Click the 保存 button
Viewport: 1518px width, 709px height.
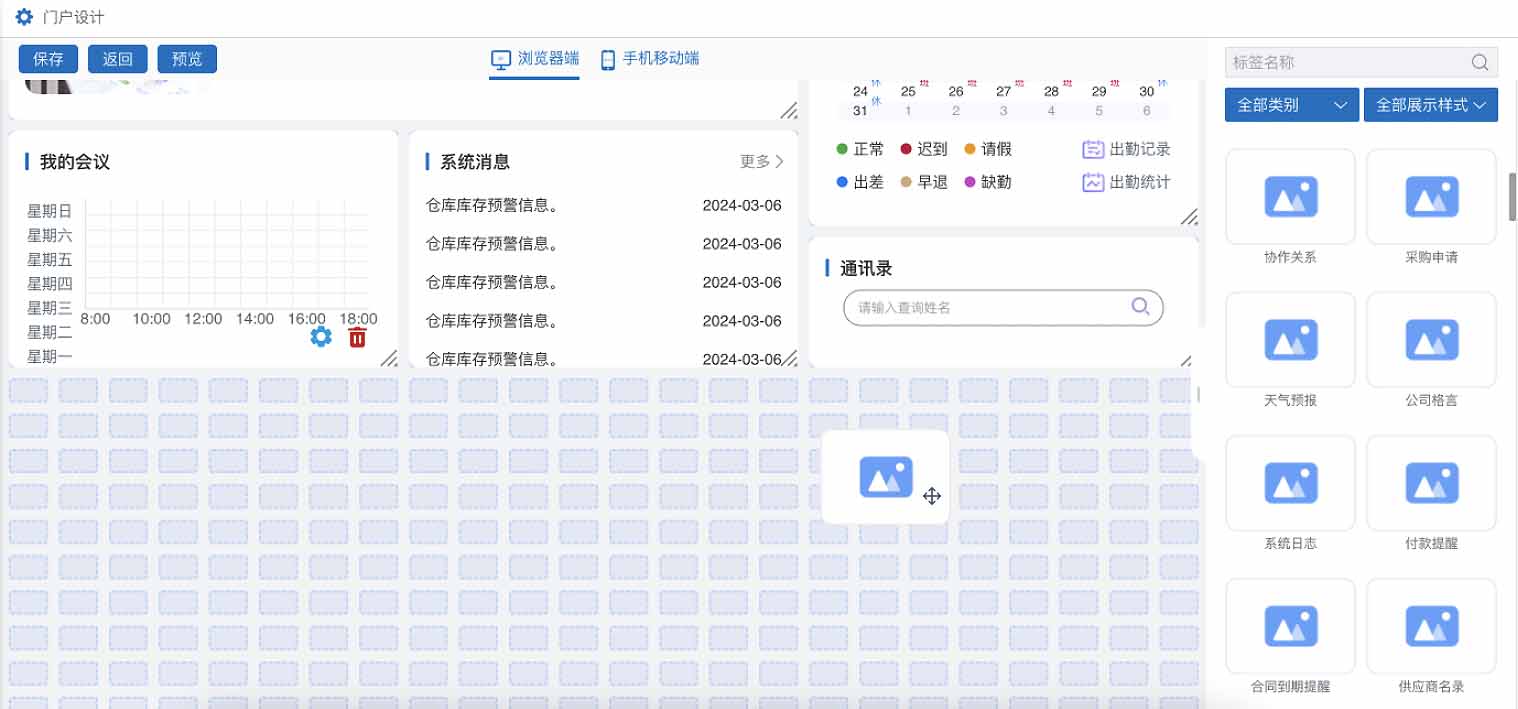(x=47, y=58)
